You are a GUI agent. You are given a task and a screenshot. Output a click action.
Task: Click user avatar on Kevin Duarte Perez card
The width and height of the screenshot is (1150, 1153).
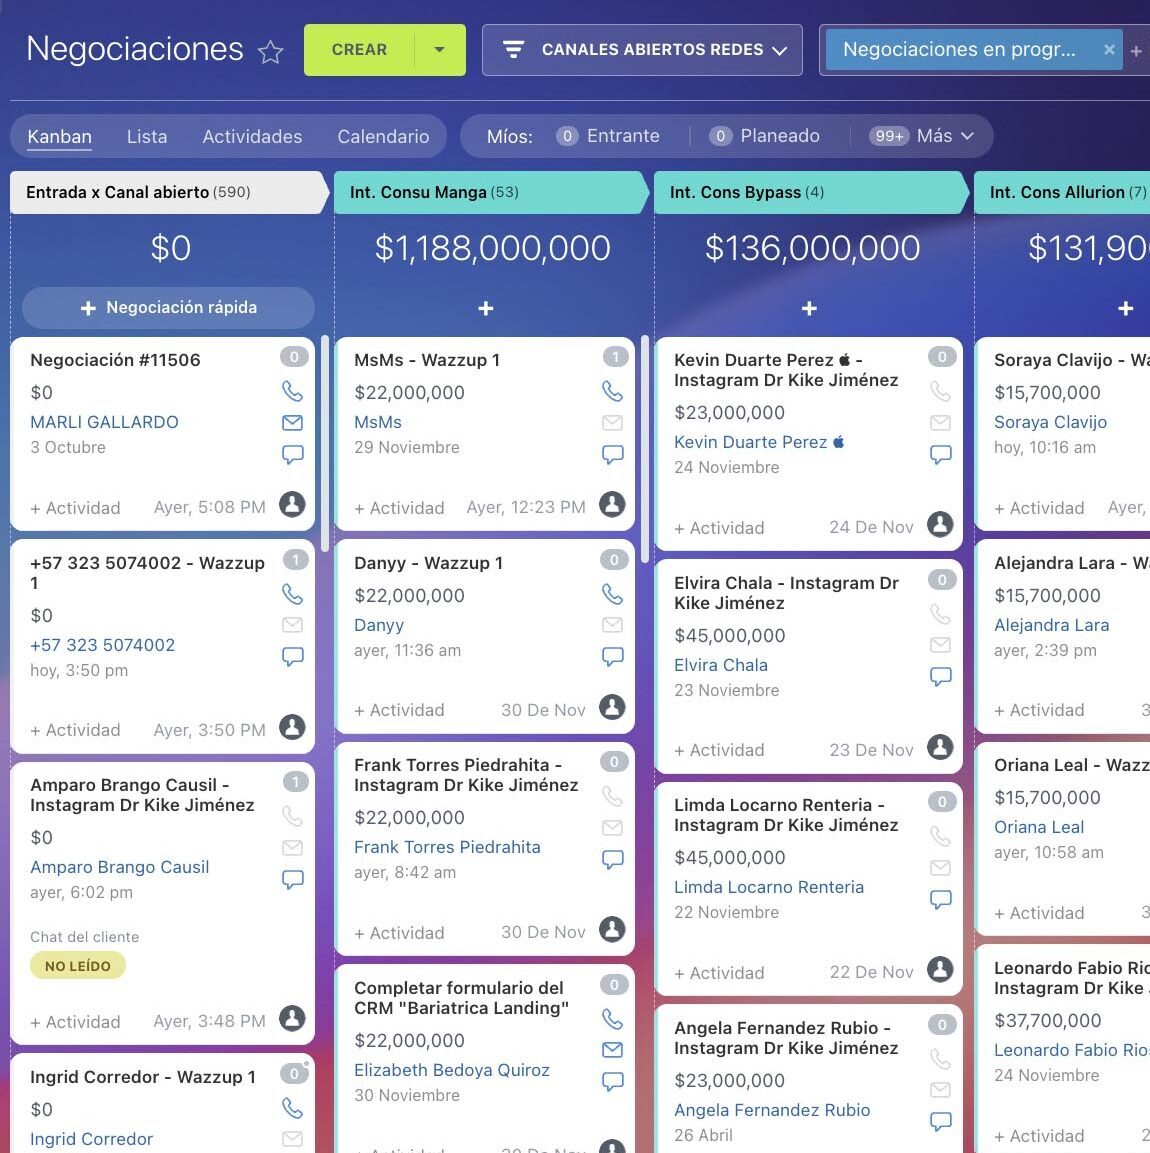click(x=940, y=524)
